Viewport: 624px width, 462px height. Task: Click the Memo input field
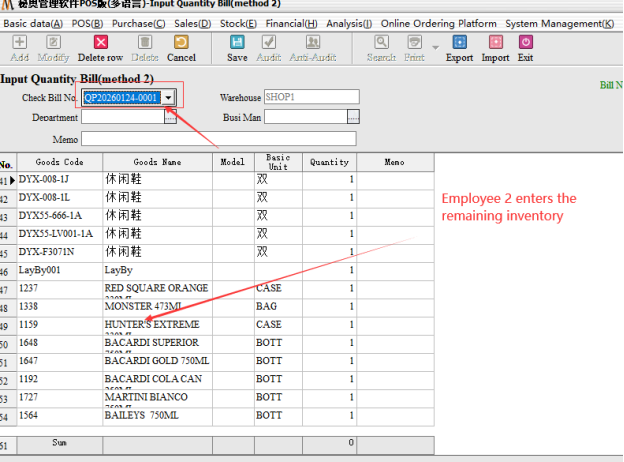tap(218, 139)
